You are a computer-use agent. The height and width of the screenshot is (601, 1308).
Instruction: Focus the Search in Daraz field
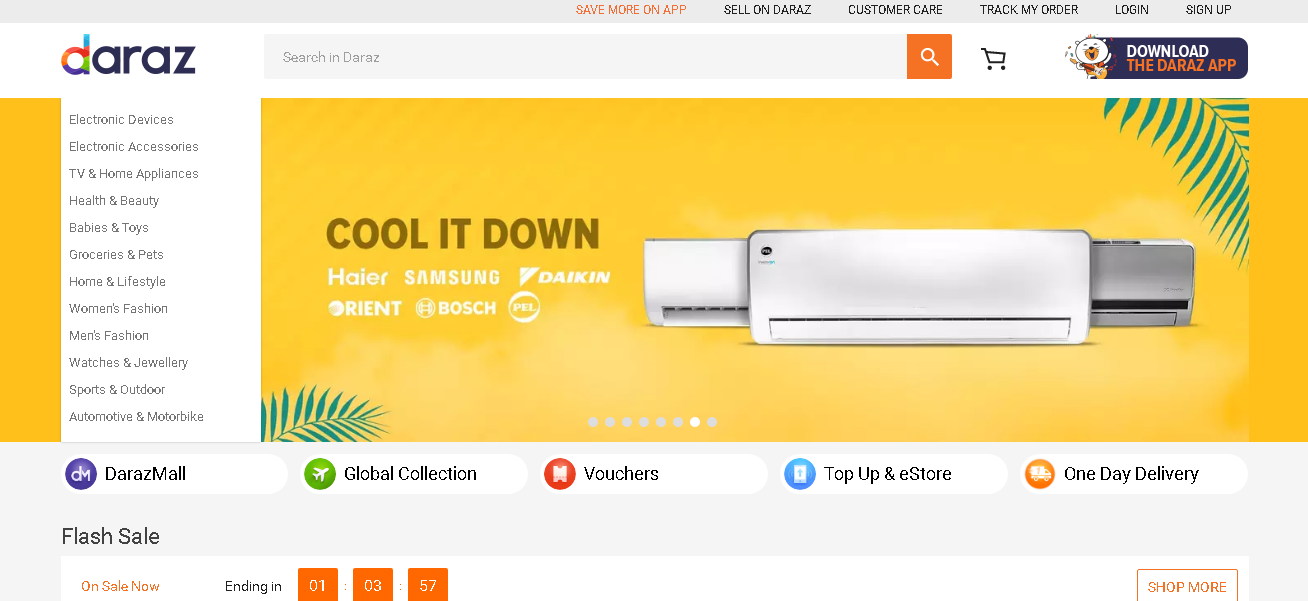(585, 57)
